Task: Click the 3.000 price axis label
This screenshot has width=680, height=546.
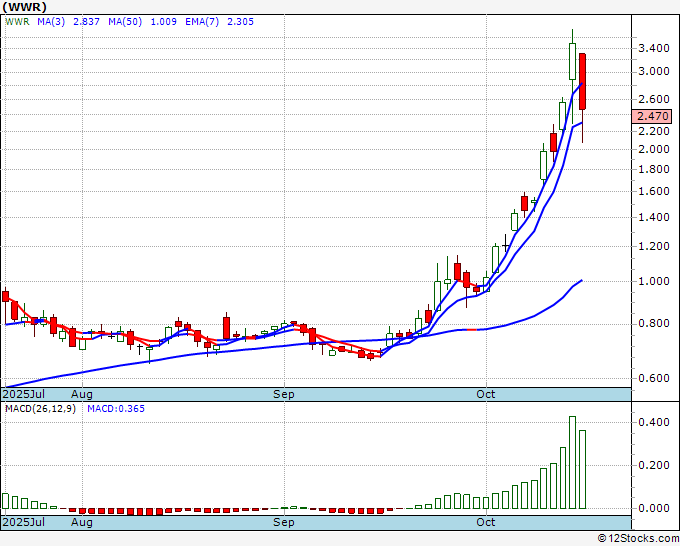Action: pyautogui.click(x=654, y=72)
